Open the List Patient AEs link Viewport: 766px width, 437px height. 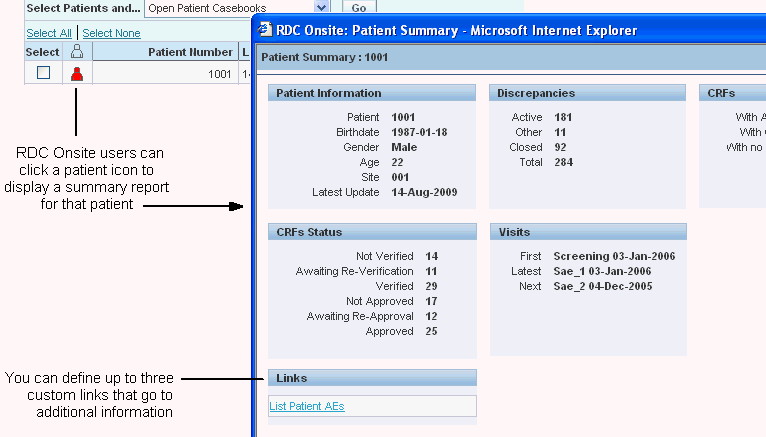pyautogui.click(x=307, y=406)
